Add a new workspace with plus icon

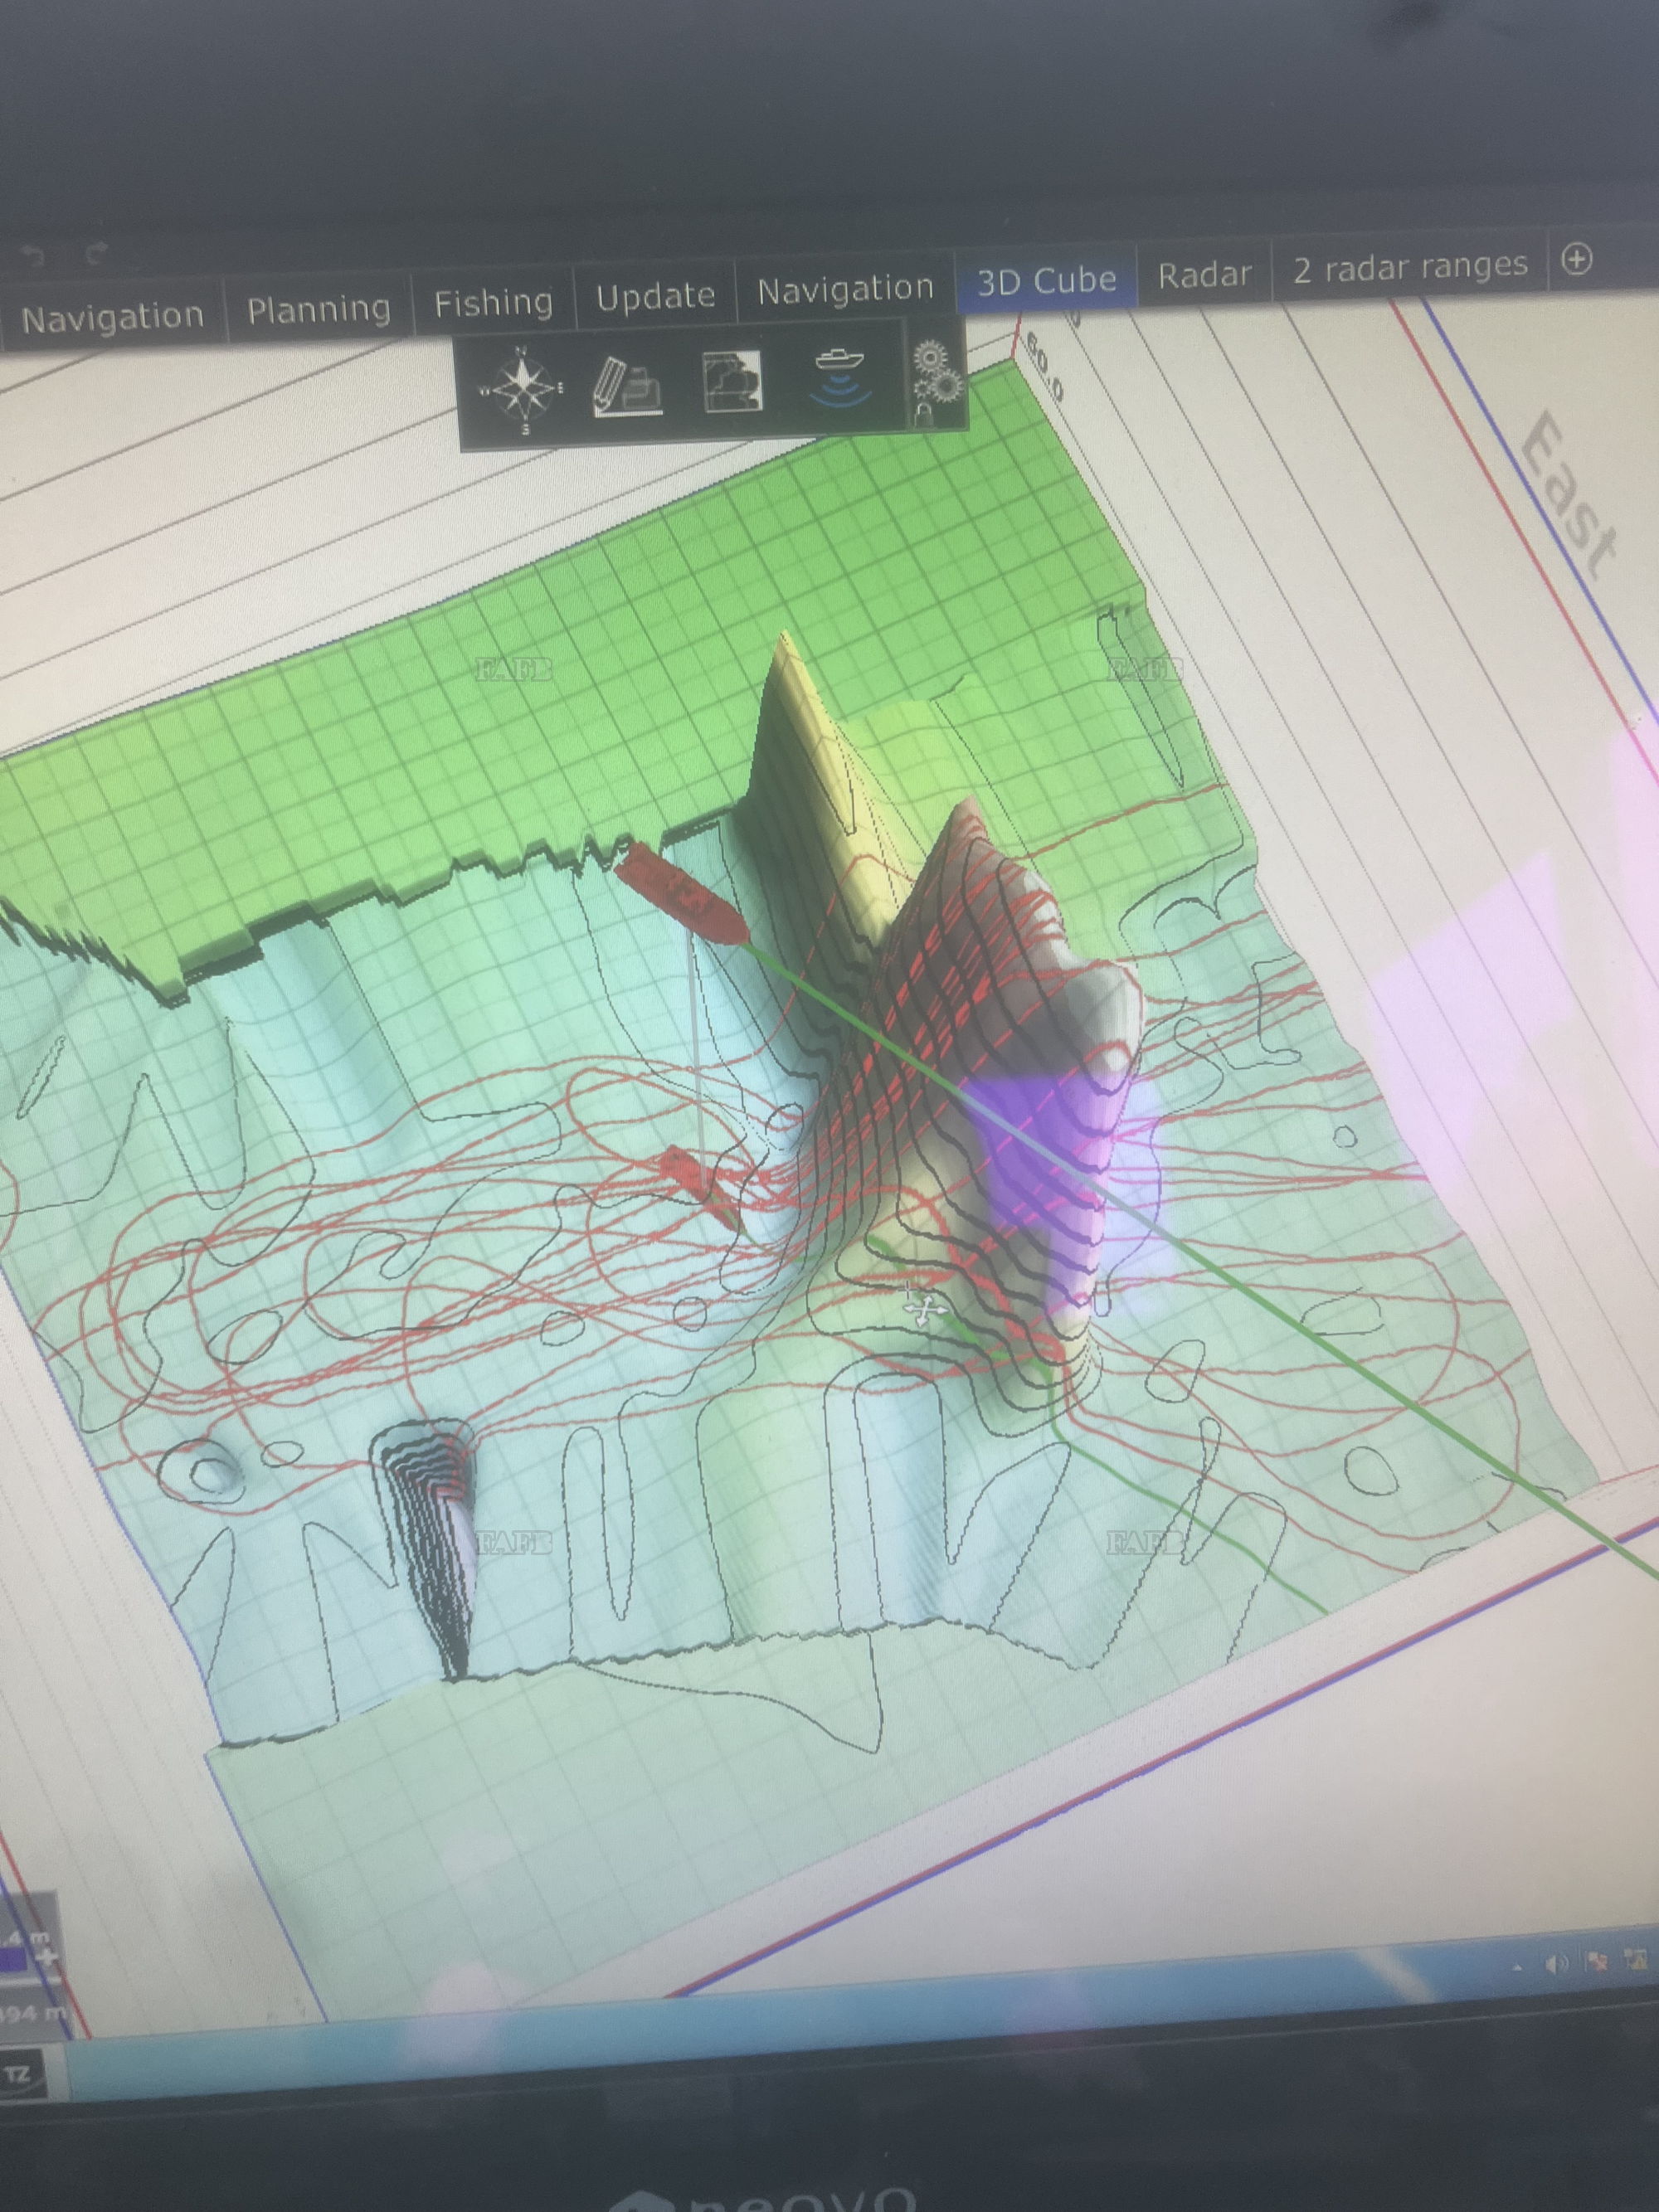click(1576, 260)
